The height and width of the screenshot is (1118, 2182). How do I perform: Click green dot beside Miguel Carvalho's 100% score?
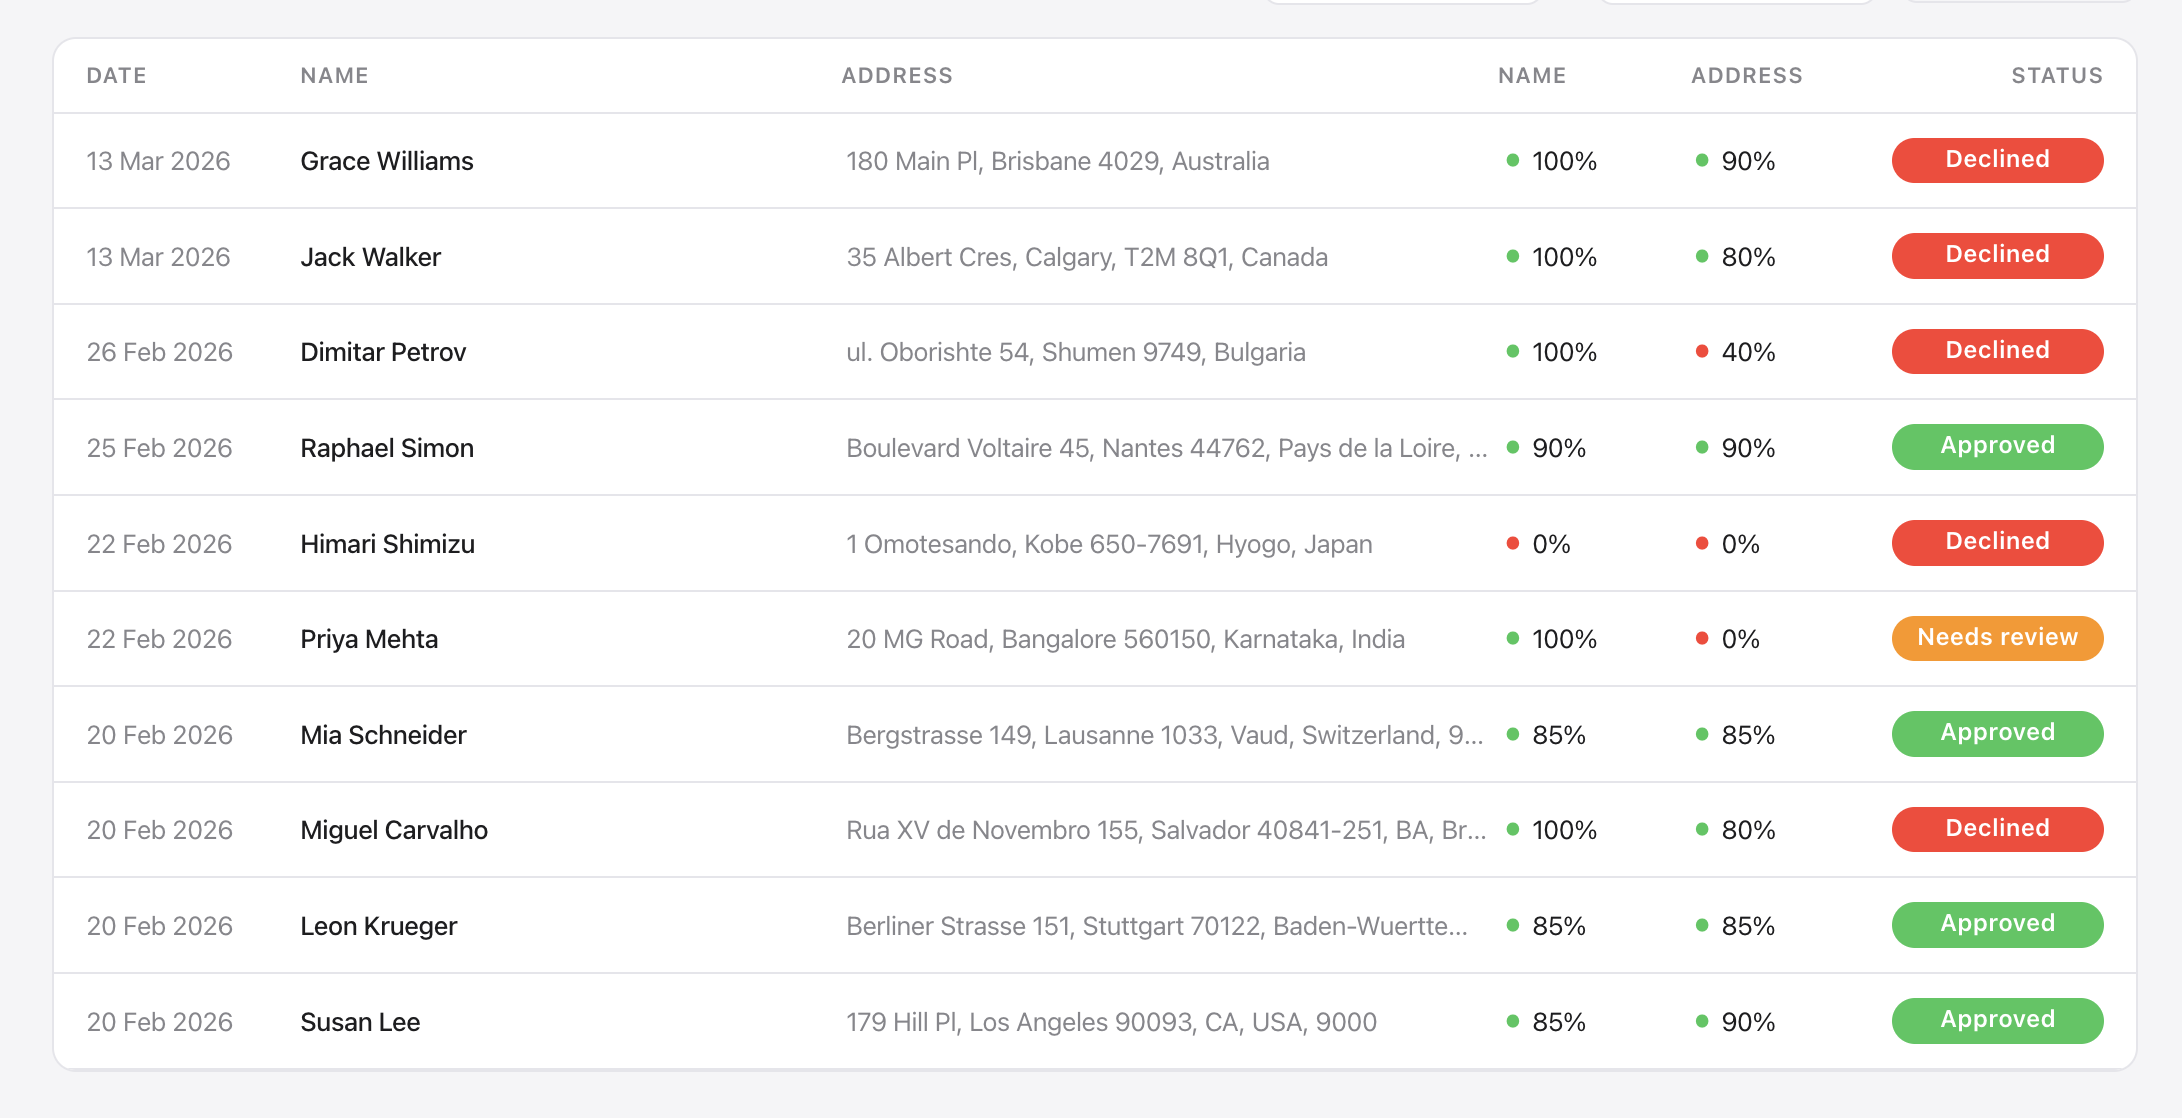pos(1513,829)
